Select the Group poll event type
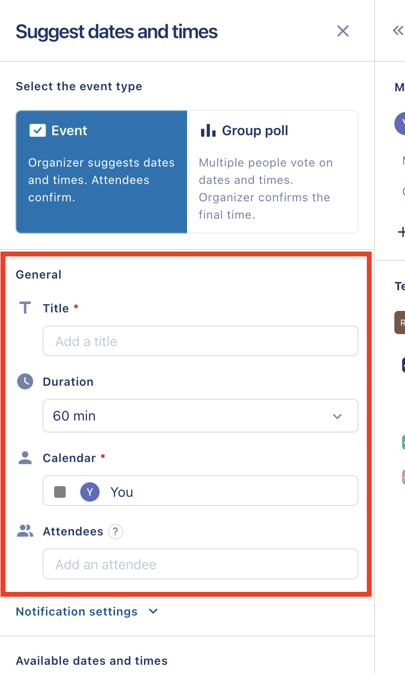 272,172
